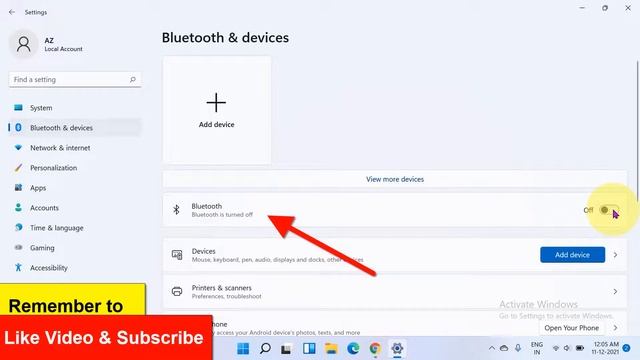640x360 pixels.
Task: Open System settings category
Action: 75,108
